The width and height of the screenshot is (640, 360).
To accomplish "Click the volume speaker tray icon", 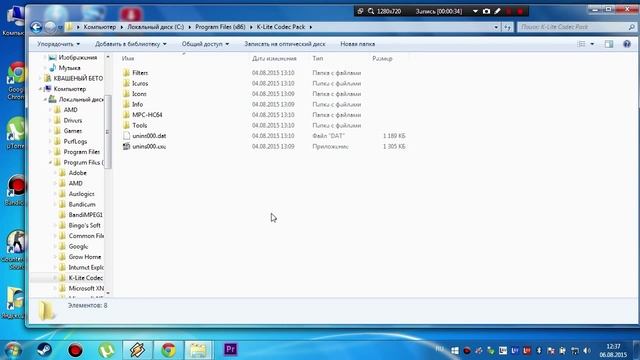I will (x=587, y=351).
